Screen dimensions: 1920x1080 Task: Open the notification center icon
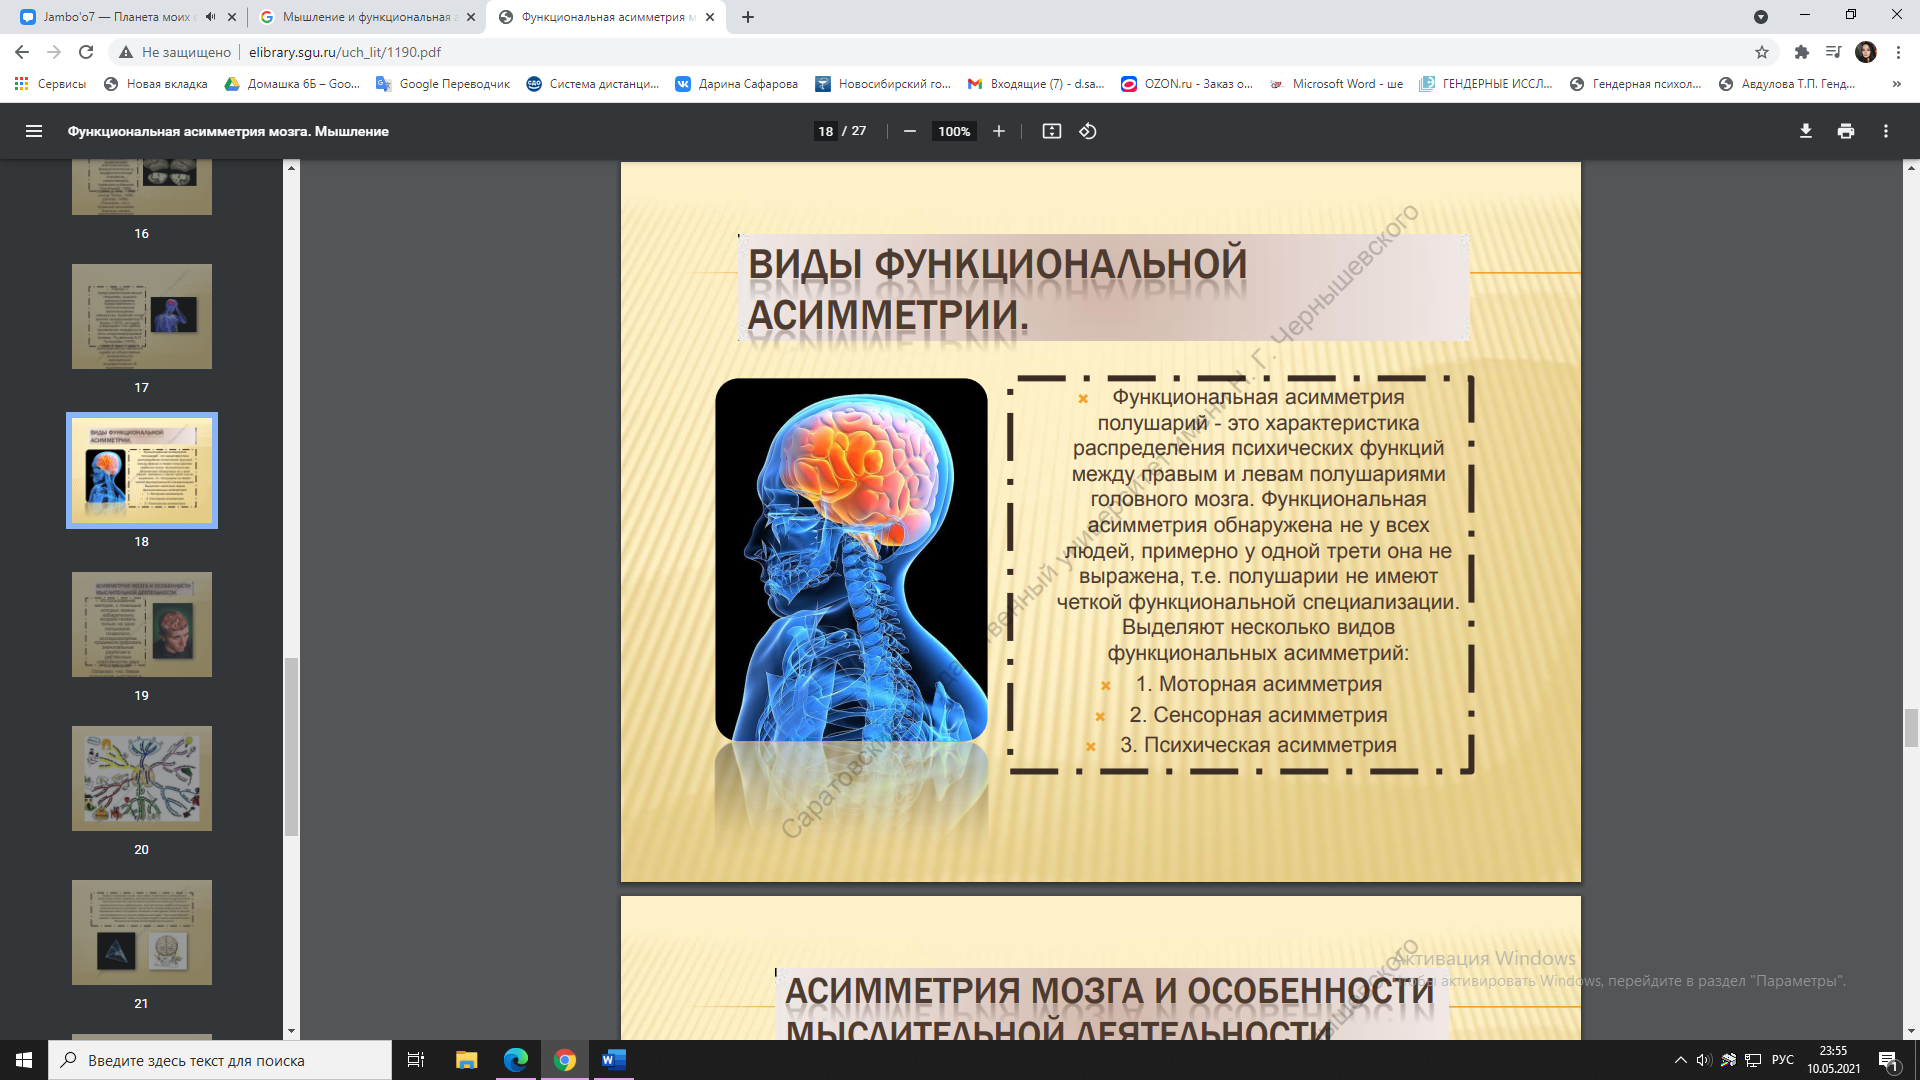click(x=1888, y=1060)
